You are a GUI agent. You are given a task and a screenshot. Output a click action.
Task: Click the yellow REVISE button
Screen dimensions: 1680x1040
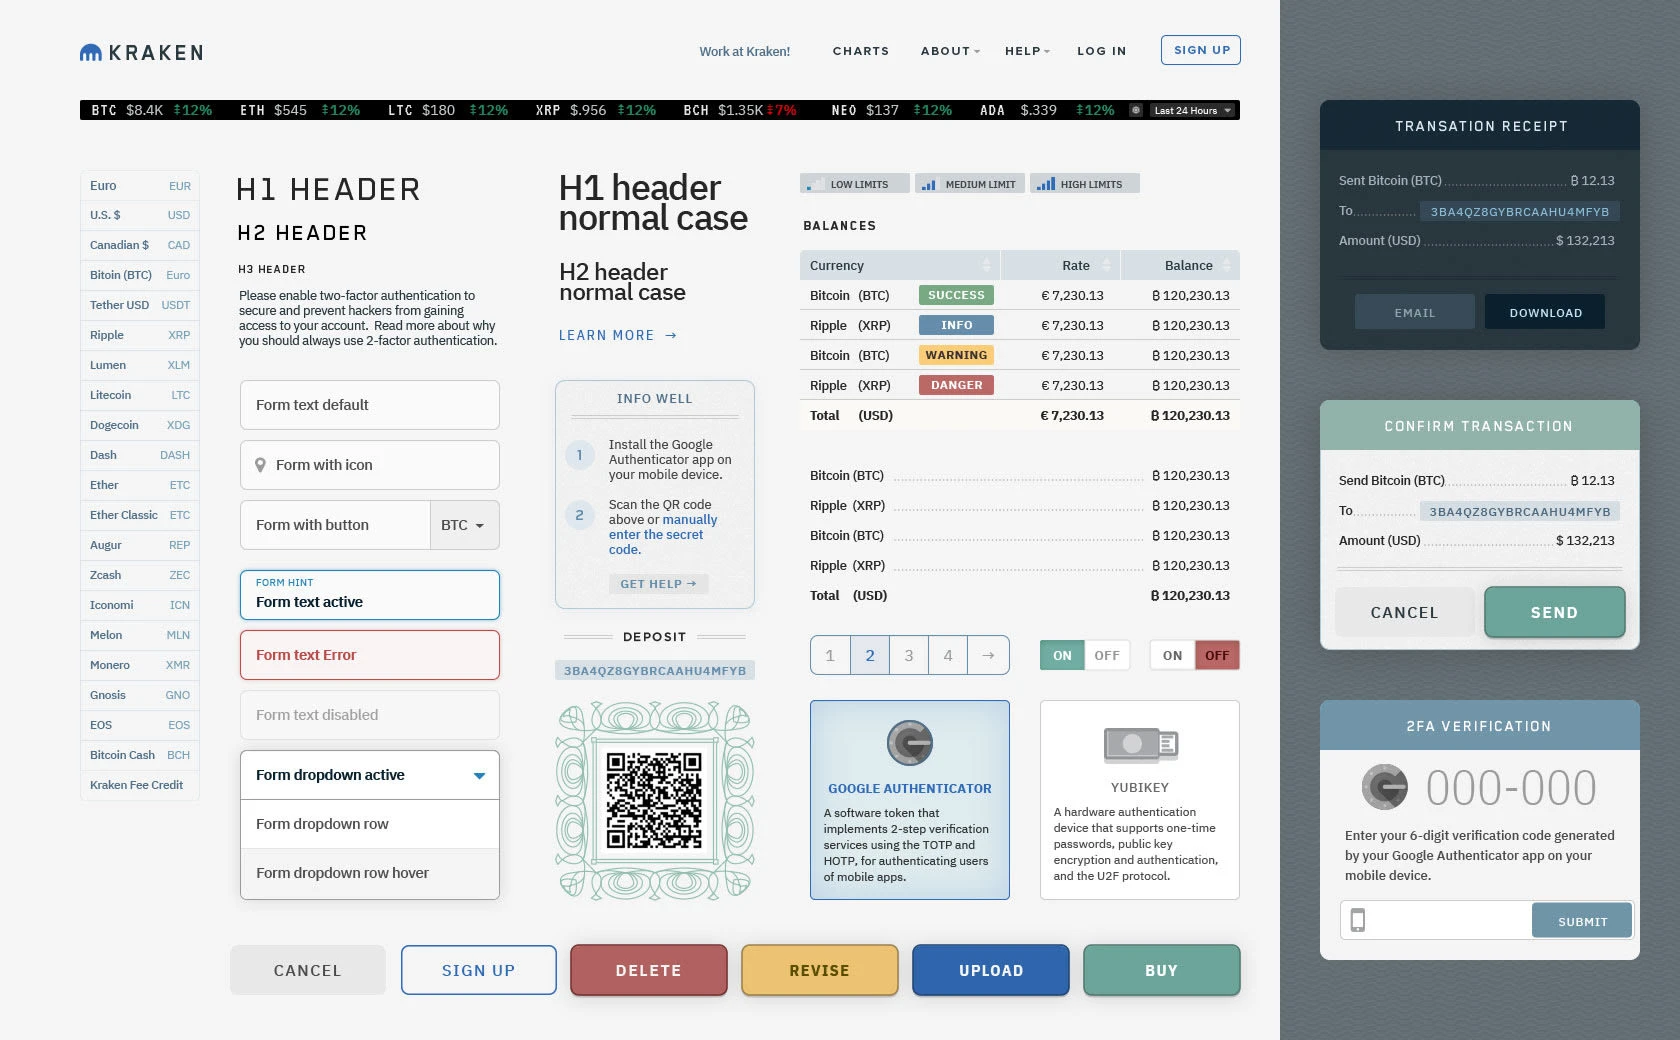[x=820, y=970]
